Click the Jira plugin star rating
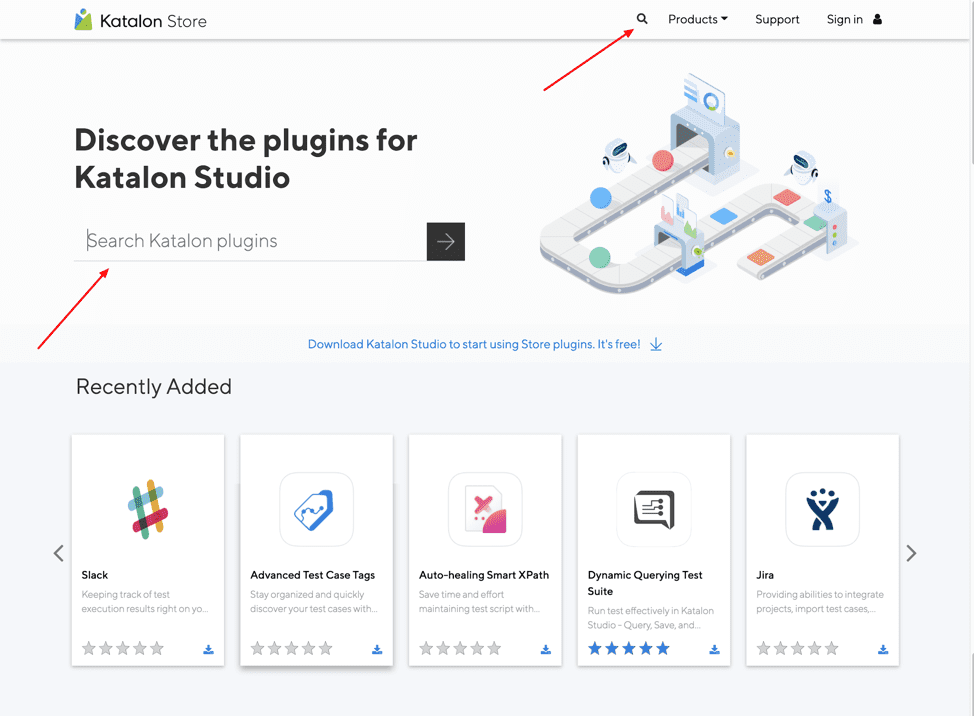This screenshot has height=716, width=974. point(797,648)
